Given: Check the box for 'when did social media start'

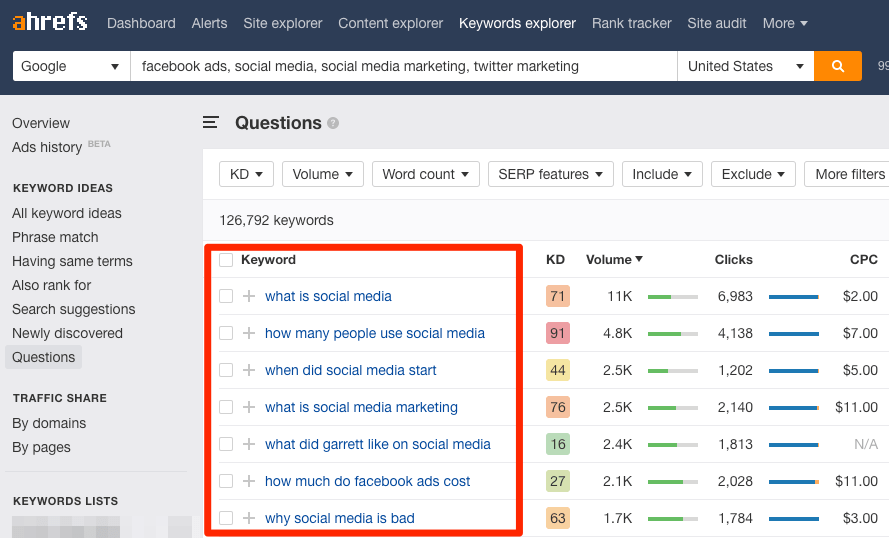Looking at the screenshot, I should (x=226, y=370).
